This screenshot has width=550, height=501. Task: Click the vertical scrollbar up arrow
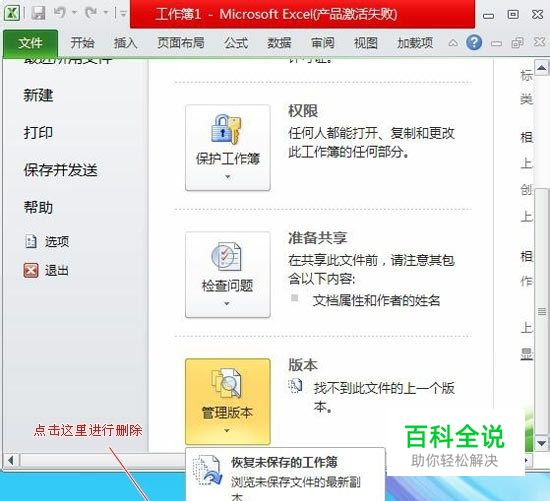click(542, 68)
